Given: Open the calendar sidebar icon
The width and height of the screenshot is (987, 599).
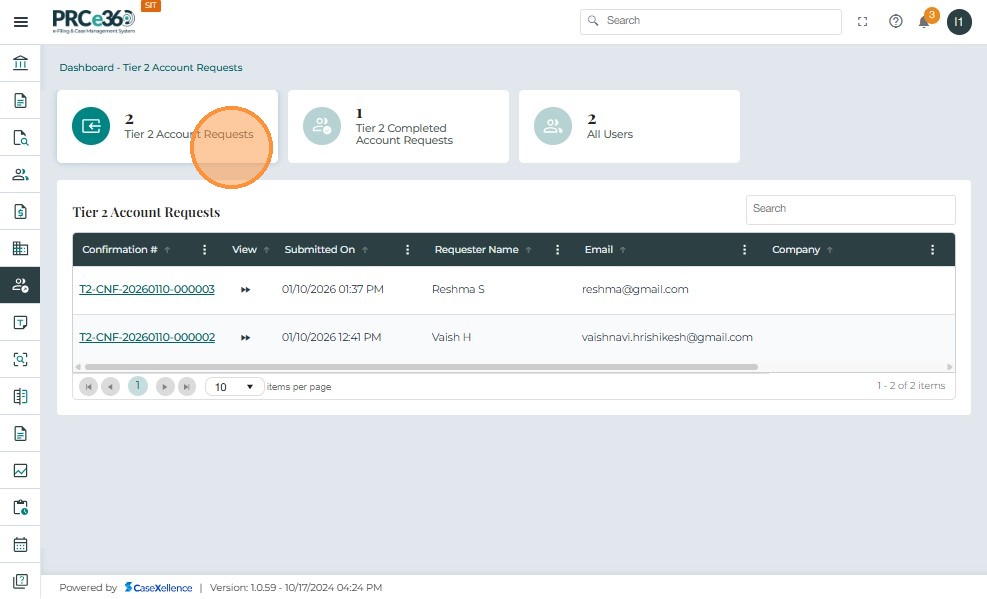Looking at the screenshot, I should coord(20,544).
